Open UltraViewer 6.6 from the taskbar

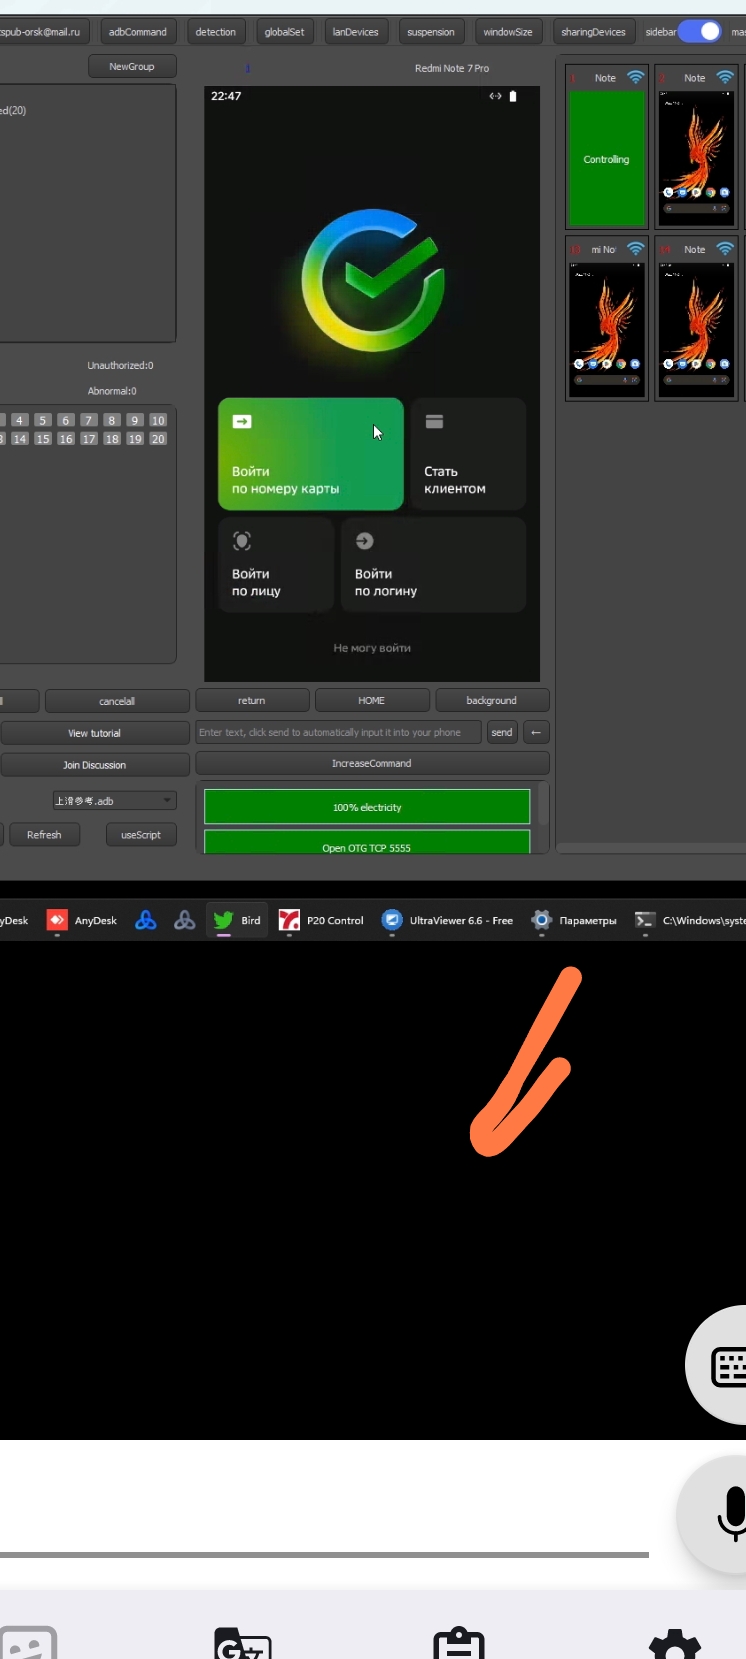pyautogui.click(x=448, y=920)
